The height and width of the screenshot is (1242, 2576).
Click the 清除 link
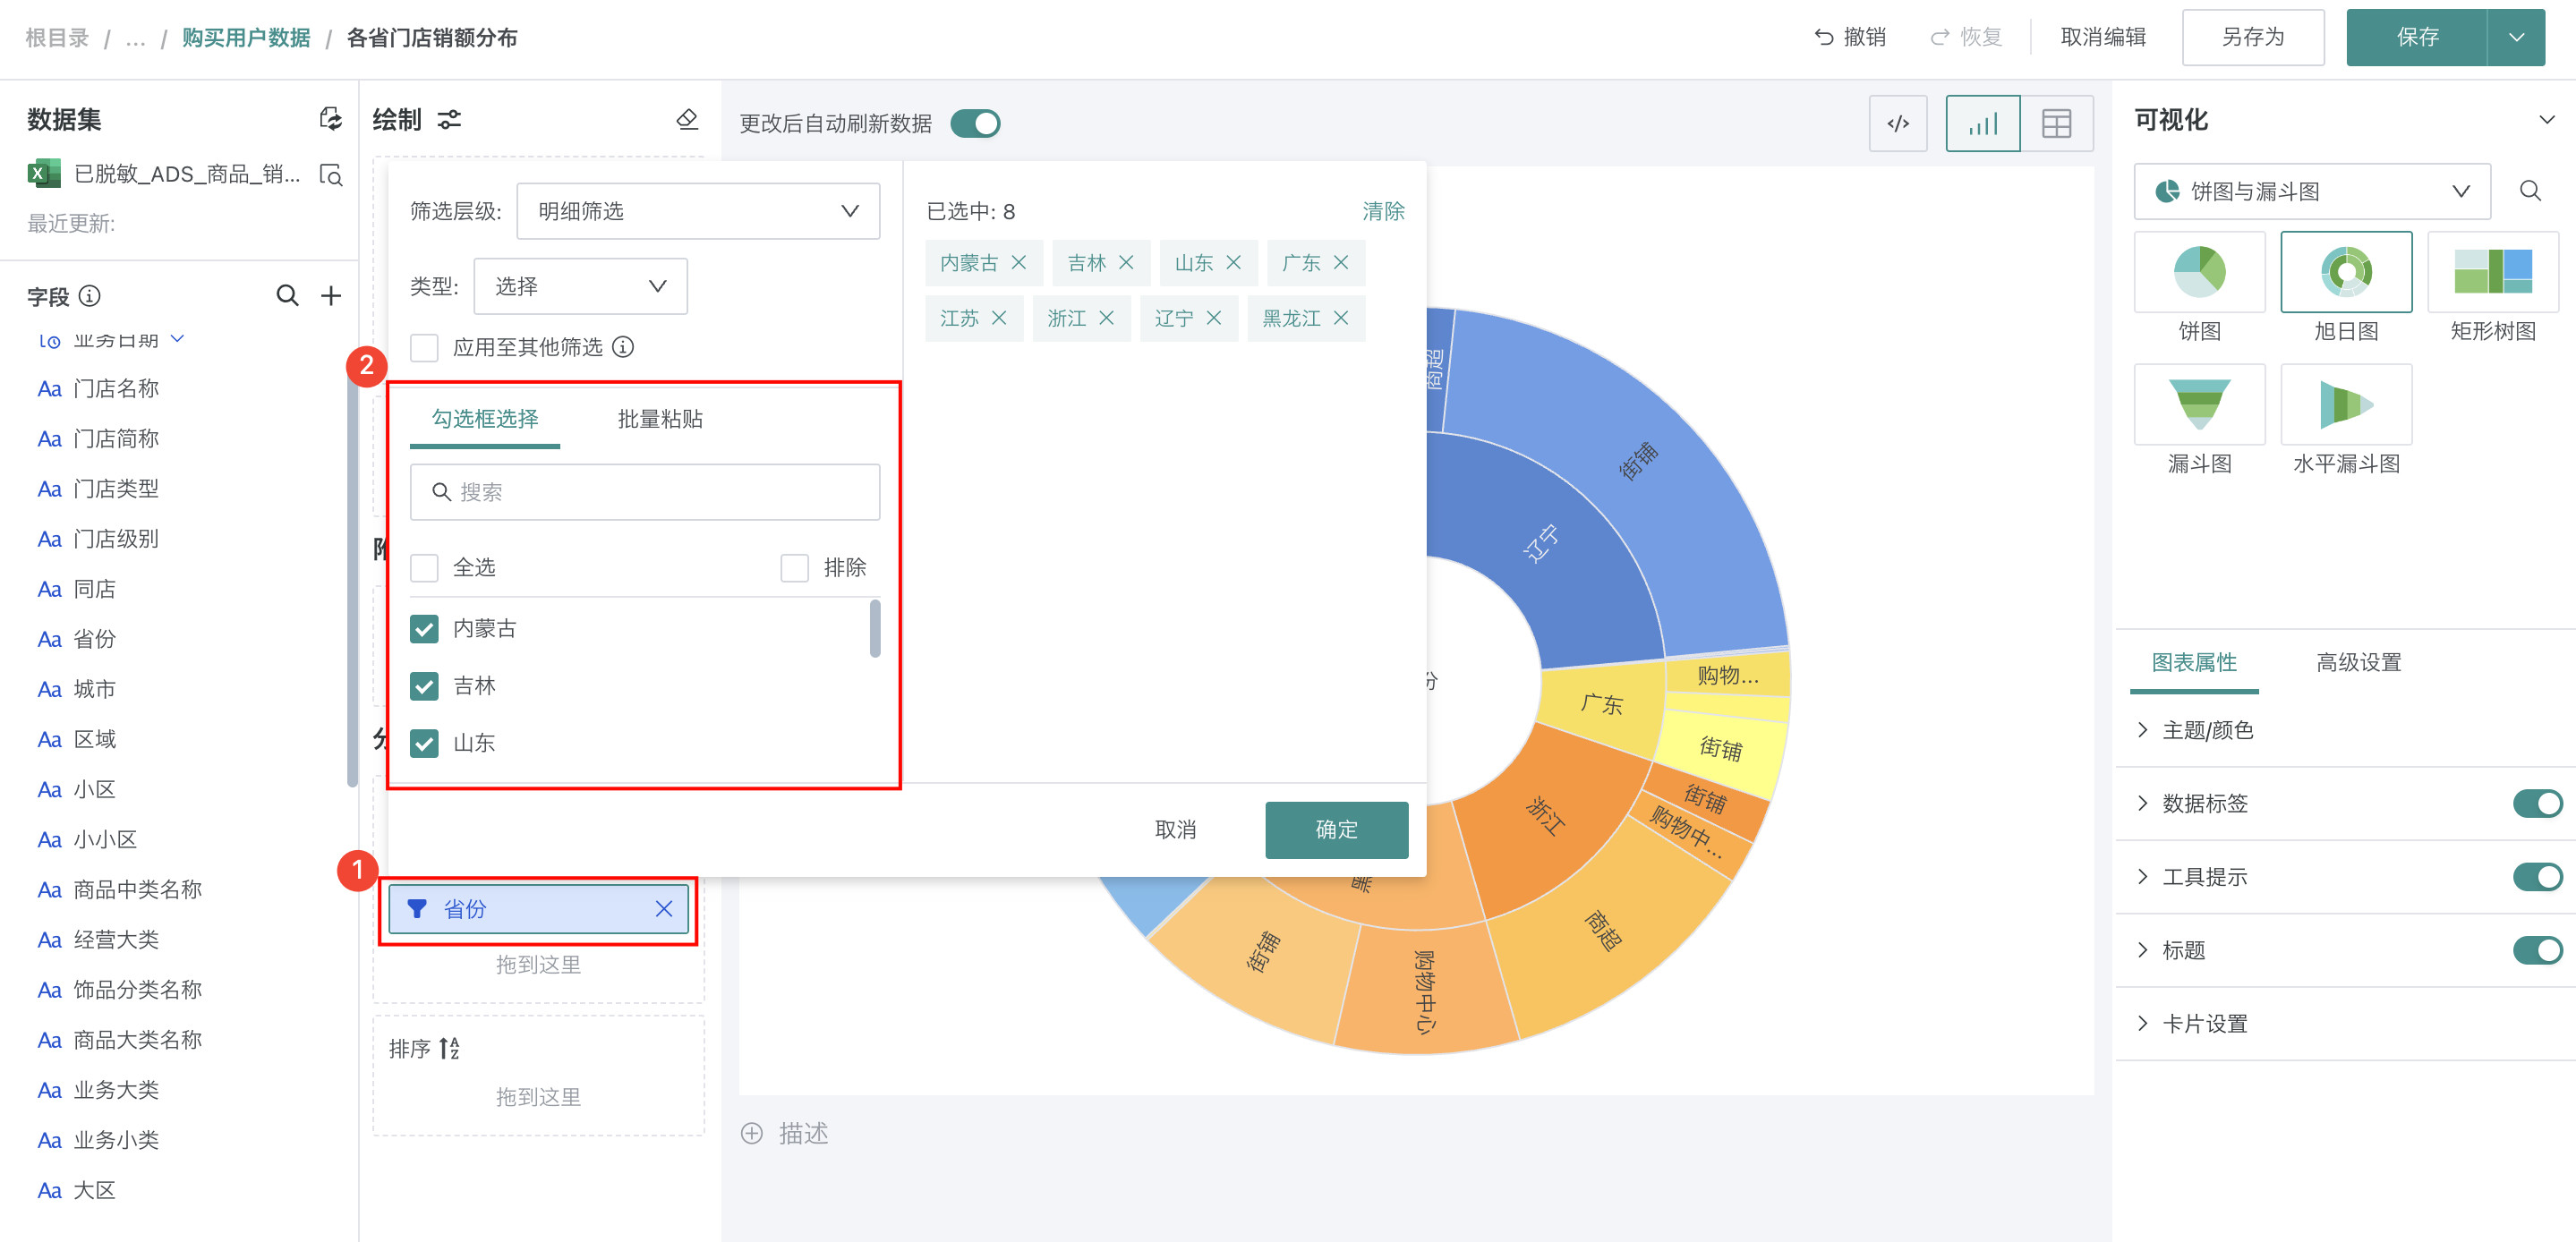(x=1382, y=211)
